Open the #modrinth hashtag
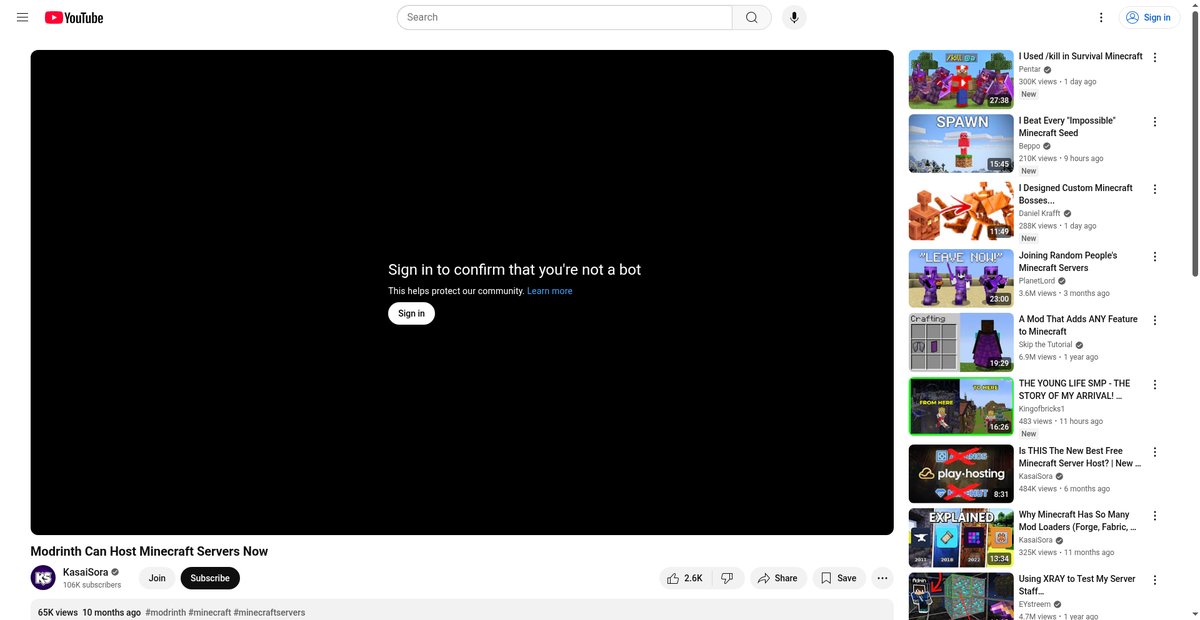This screenshot has width=1200, height=620. coord(165,612)
